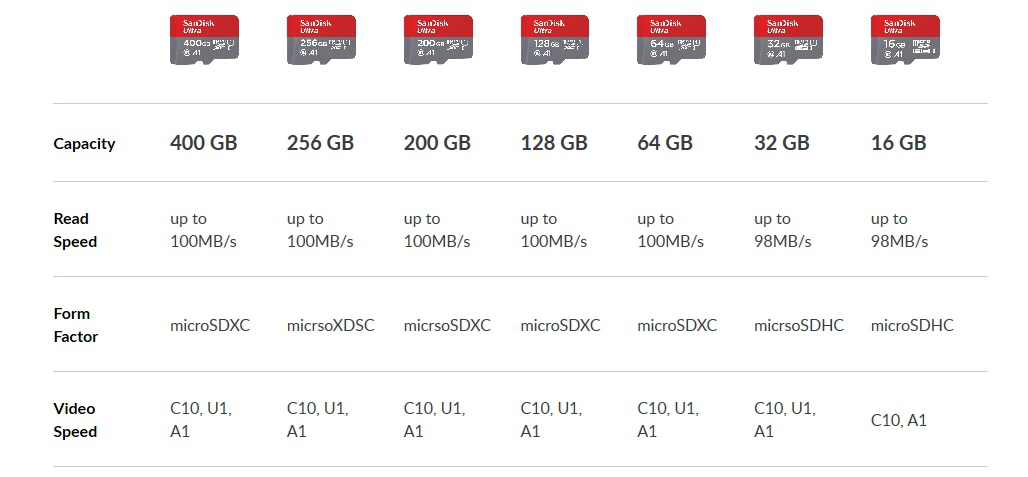Select the Form Factor row label
Image resolution: width=1028 pixels, height=477 pixels.
coord(75,325)
